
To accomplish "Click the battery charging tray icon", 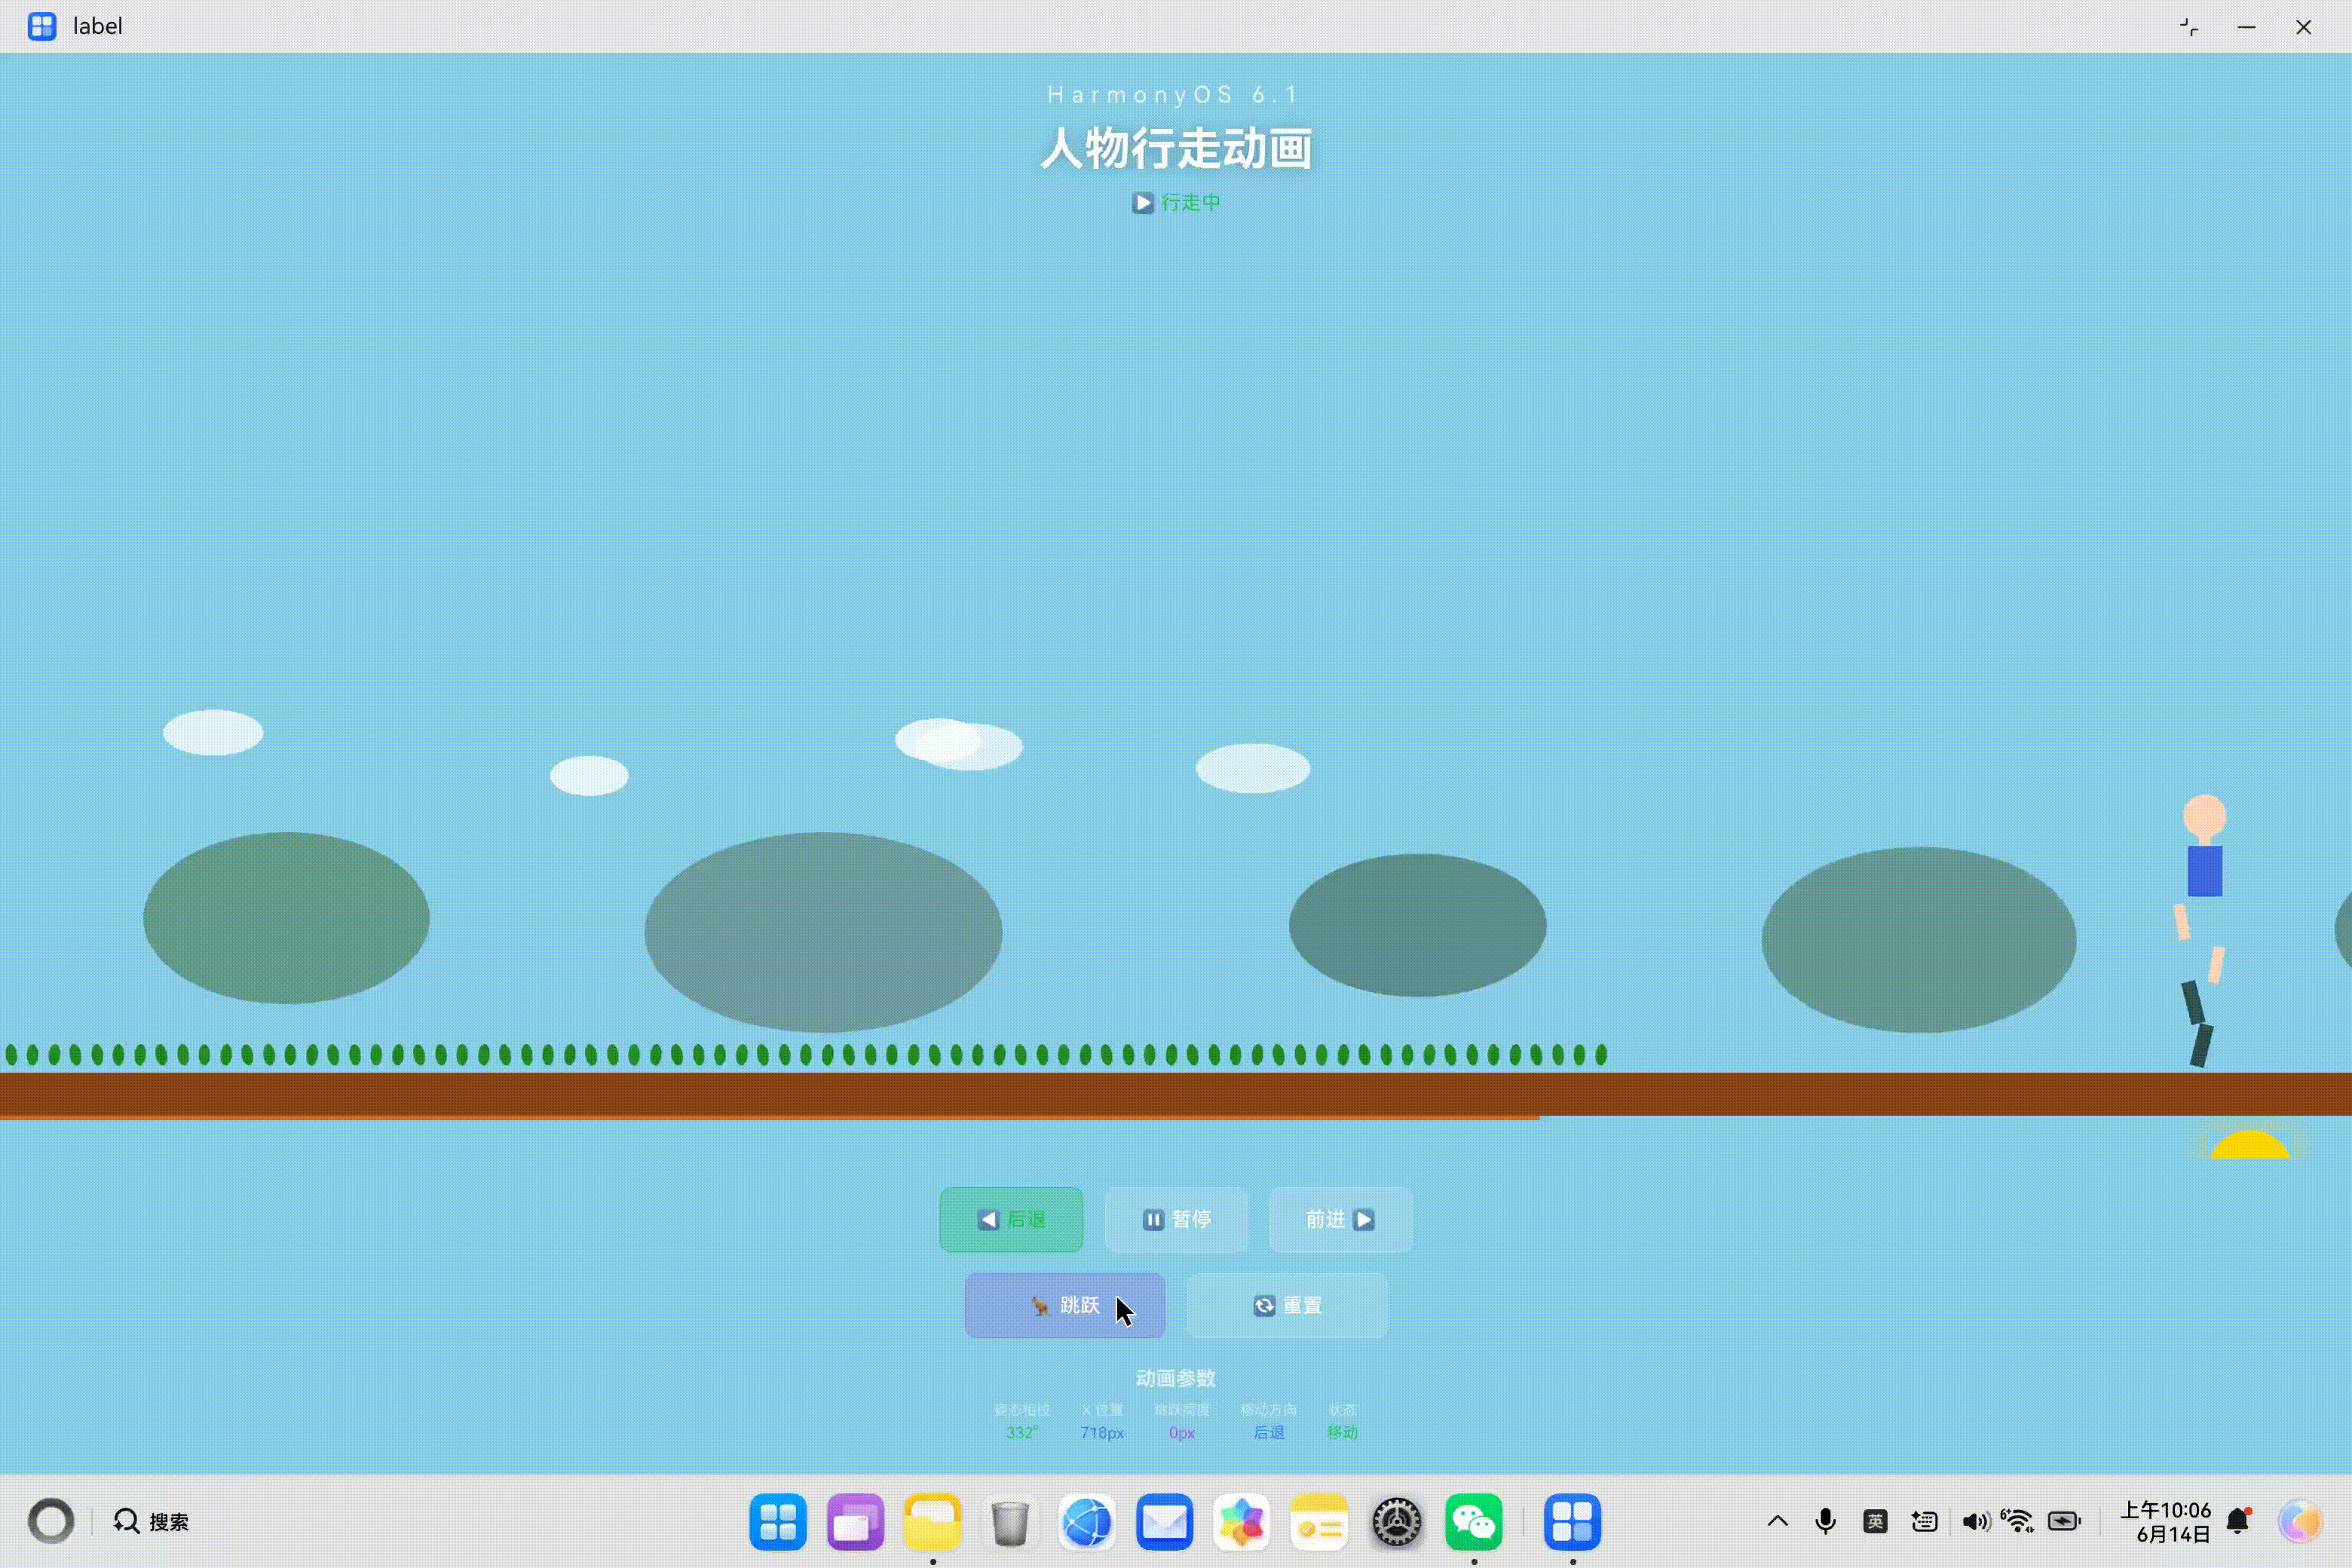I will click(x=2064, y=1522).
